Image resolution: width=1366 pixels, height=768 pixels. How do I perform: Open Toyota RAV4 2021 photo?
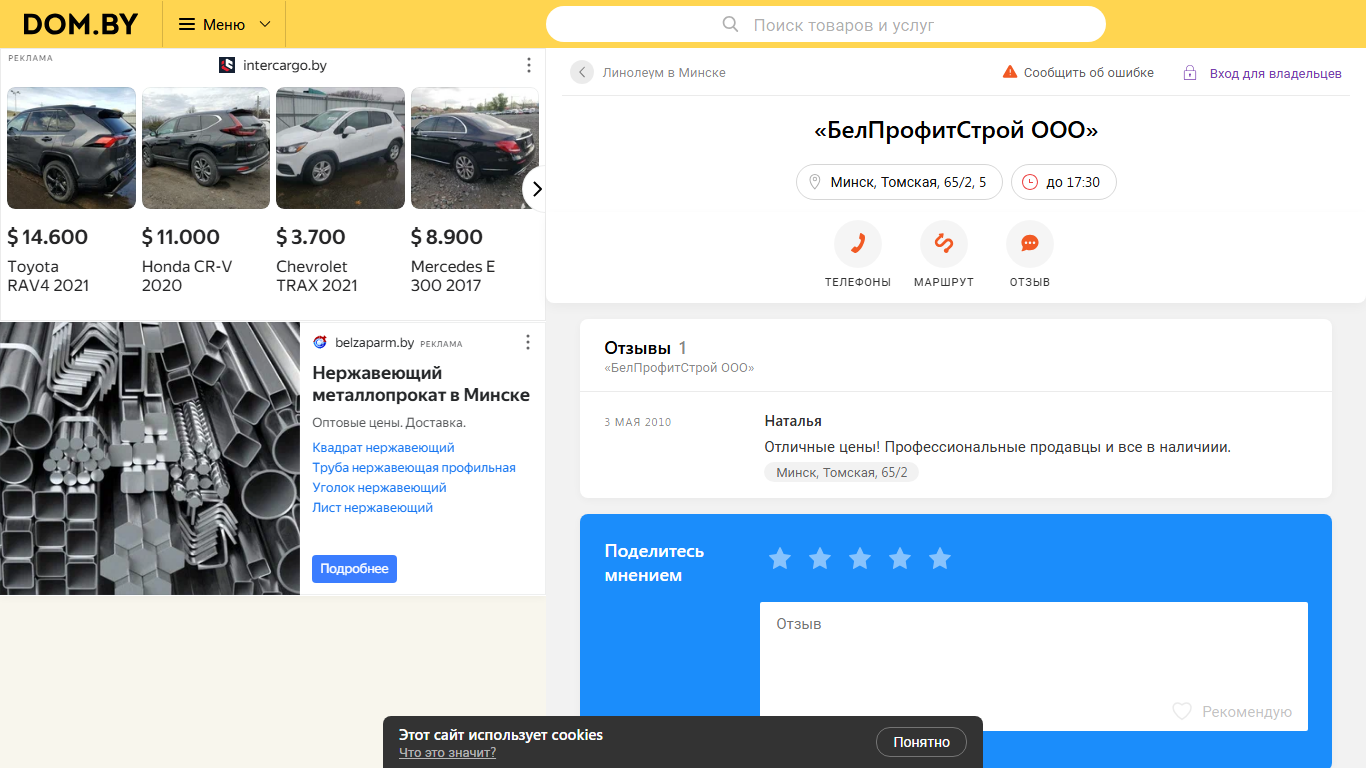[71, 148]
